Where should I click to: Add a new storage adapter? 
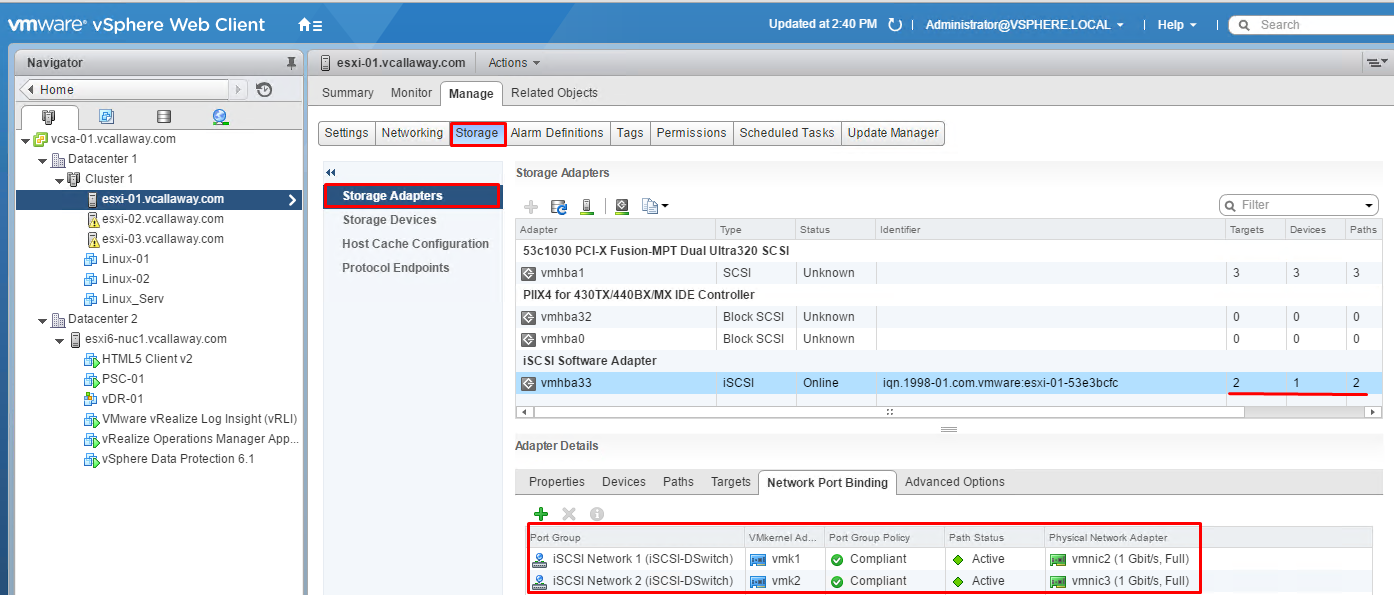[x=531, y=206]
